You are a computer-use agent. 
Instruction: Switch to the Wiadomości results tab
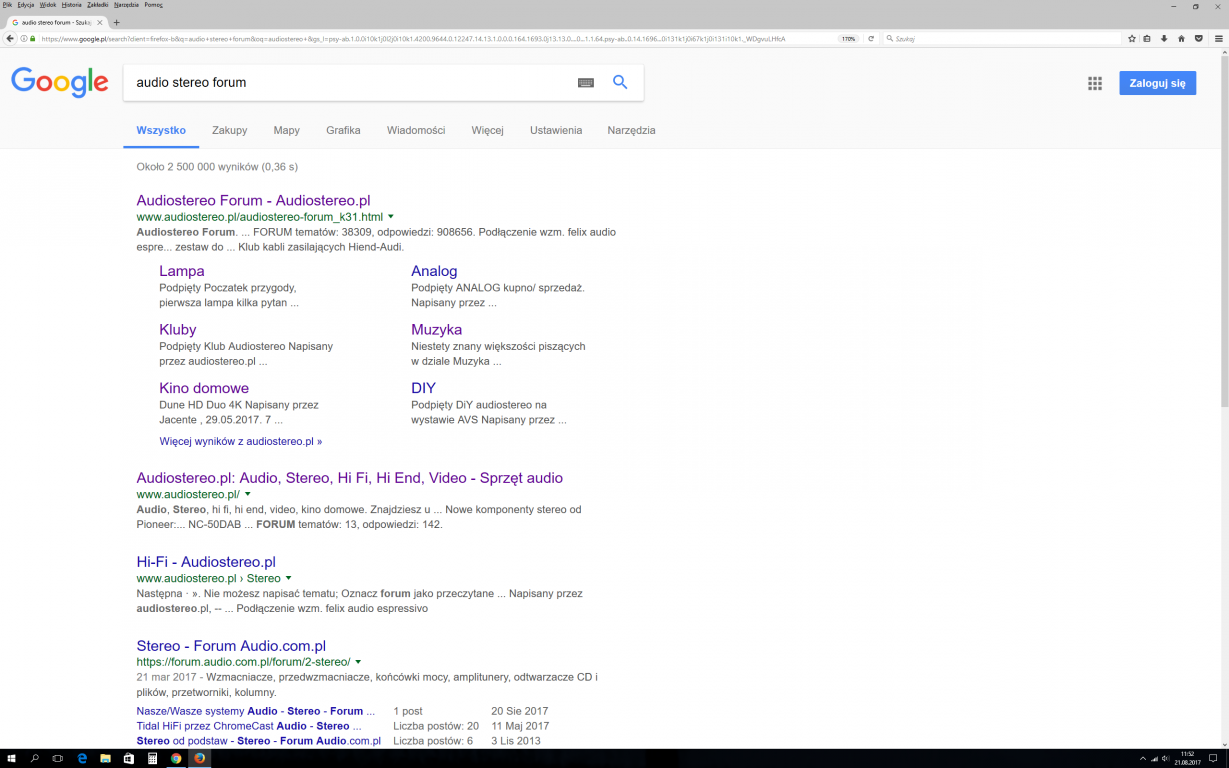tap(416, 130)
